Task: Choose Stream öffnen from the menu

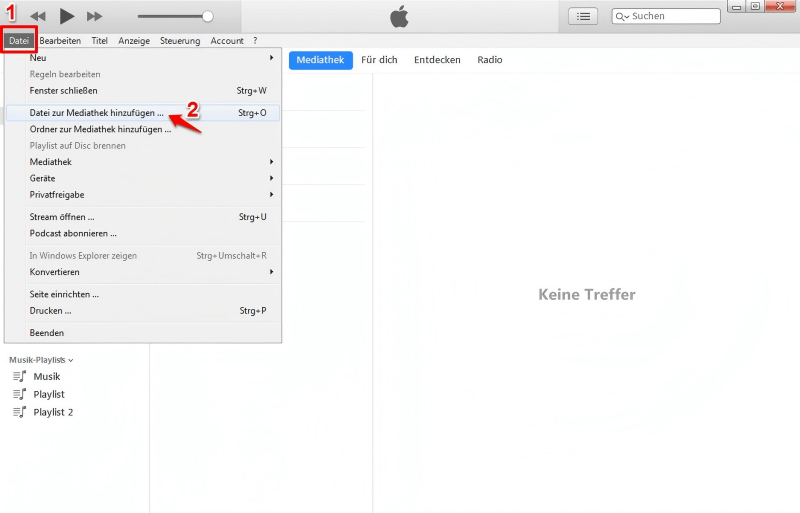Action: [143, 217]
